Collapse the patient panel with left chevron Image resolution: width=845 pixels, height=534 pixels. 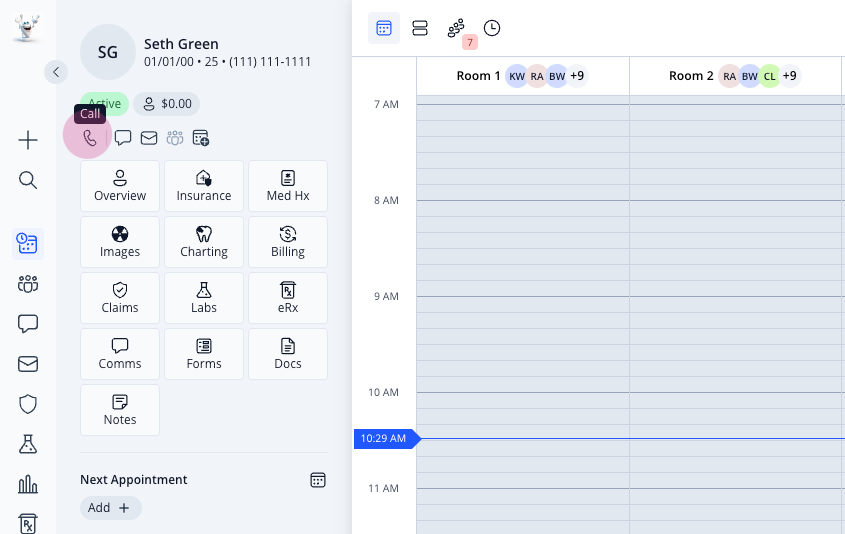pos(56,72)
